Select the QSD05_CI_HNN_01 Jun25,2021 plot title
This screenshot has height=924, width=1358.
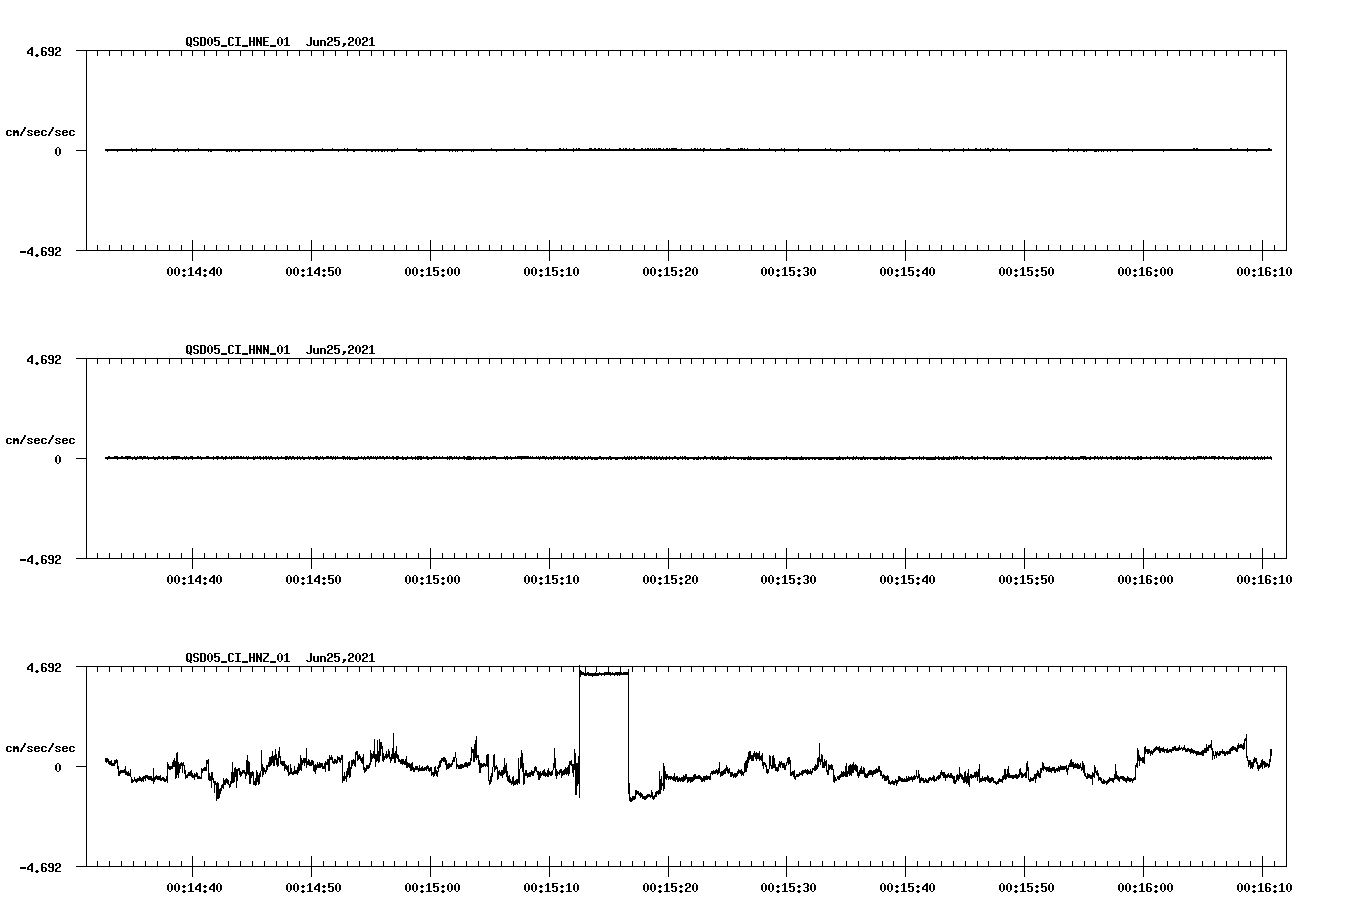(280, 350)
